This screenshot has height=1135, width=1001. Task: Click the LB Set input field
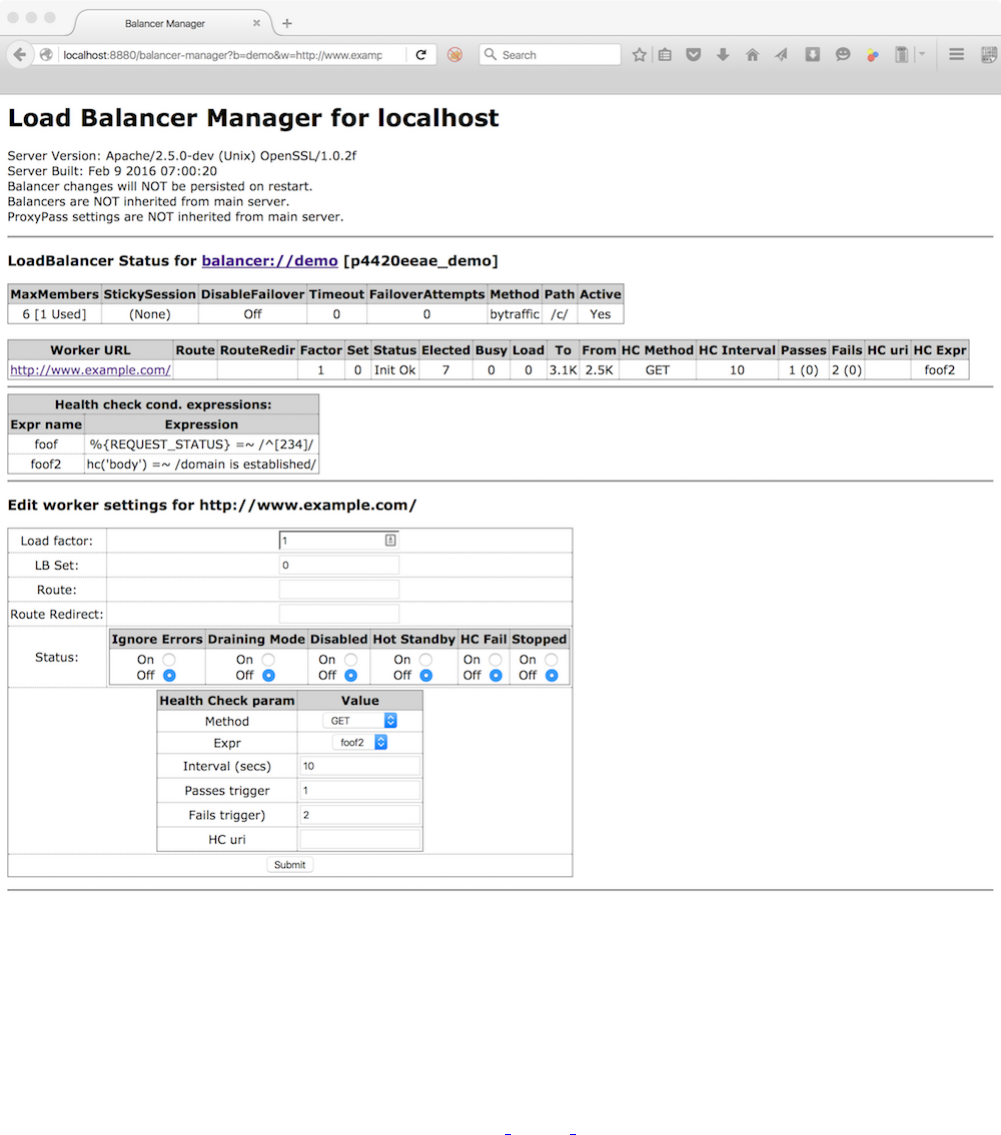[339, 565]
